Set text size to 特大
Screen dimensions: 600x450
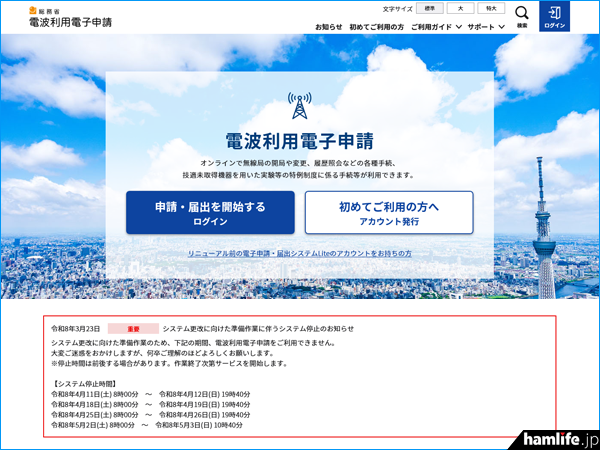pos(488,8)
